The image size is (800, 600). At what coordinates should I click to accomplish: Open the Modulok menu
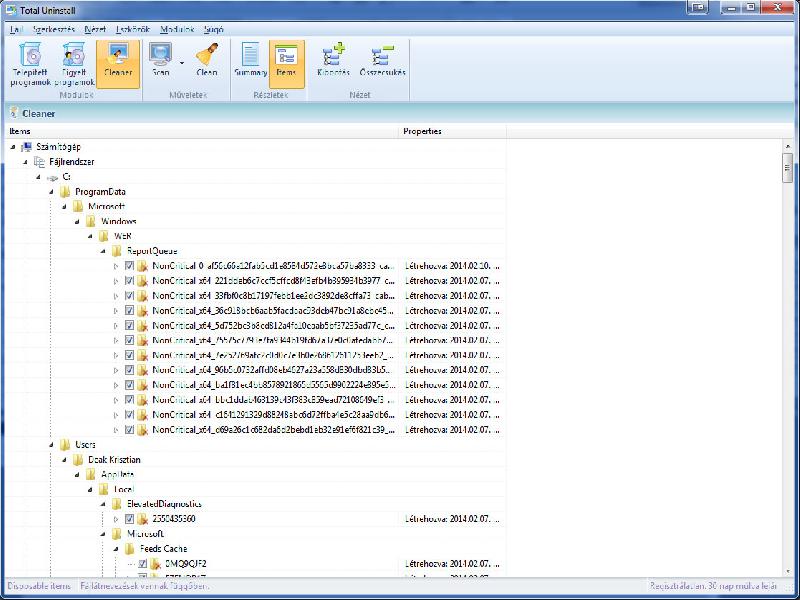pos(177,29)
